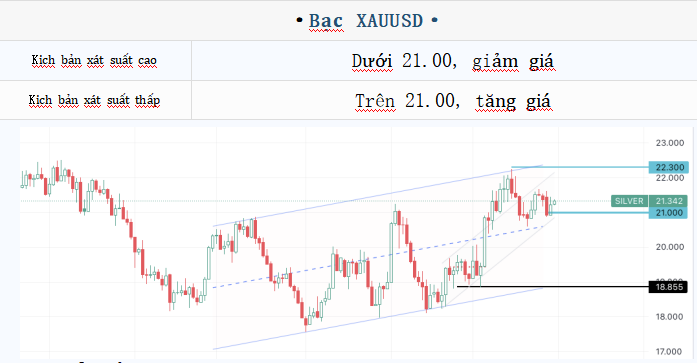
Task: Click the 23.000 axis value
Action: click(x=669, y=143)
